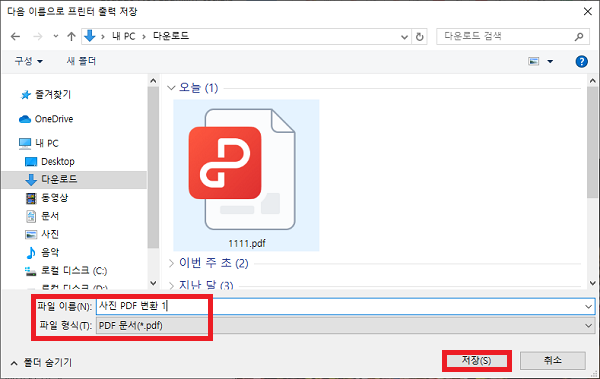
Task: Create a folder with '새 폴더'
Action: [81, 61]
